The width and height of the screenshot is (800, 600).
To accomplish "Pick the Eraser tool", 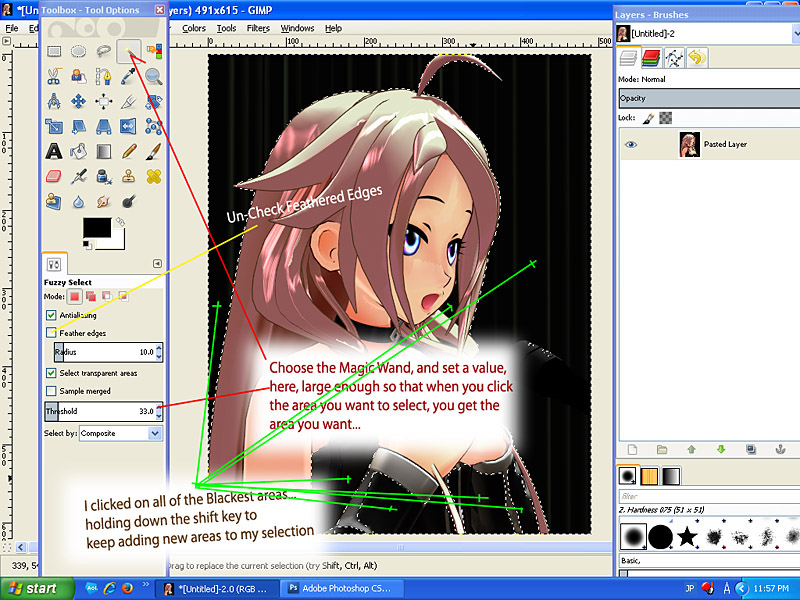I will (53, 176).
